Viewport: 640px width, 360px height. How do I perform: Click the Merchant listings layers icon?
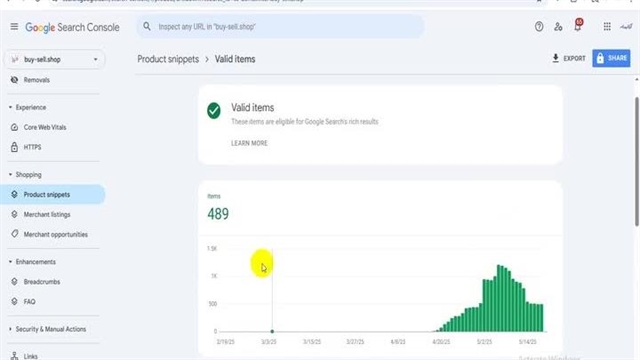click(14, 214)
